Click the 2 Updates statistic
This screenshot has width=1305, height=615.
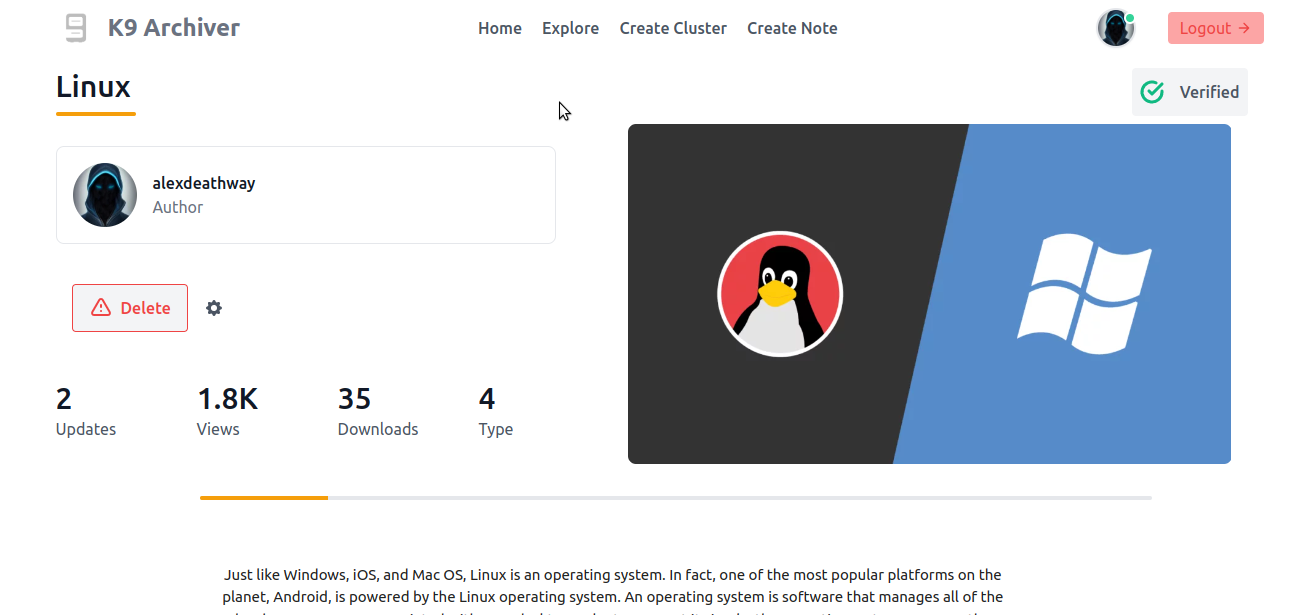click(x=86, y=412)
